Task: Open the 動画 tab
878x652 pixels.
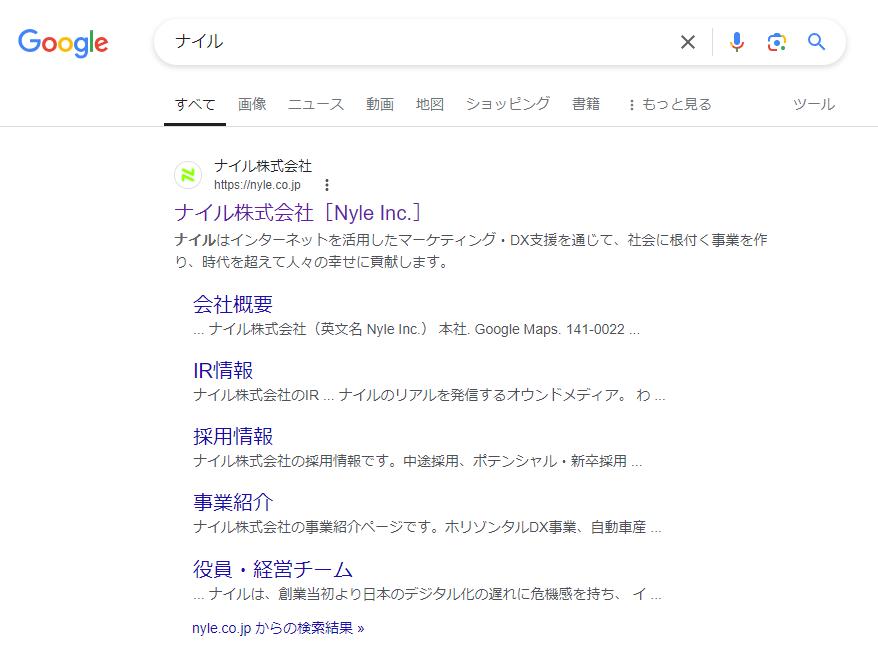Action: tap(380, 104)
